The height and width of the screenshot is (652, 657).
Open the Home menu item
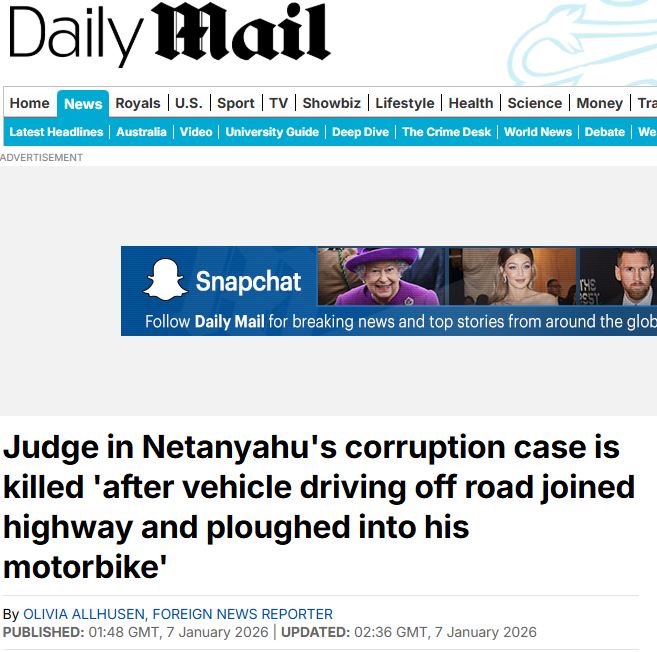30,103
